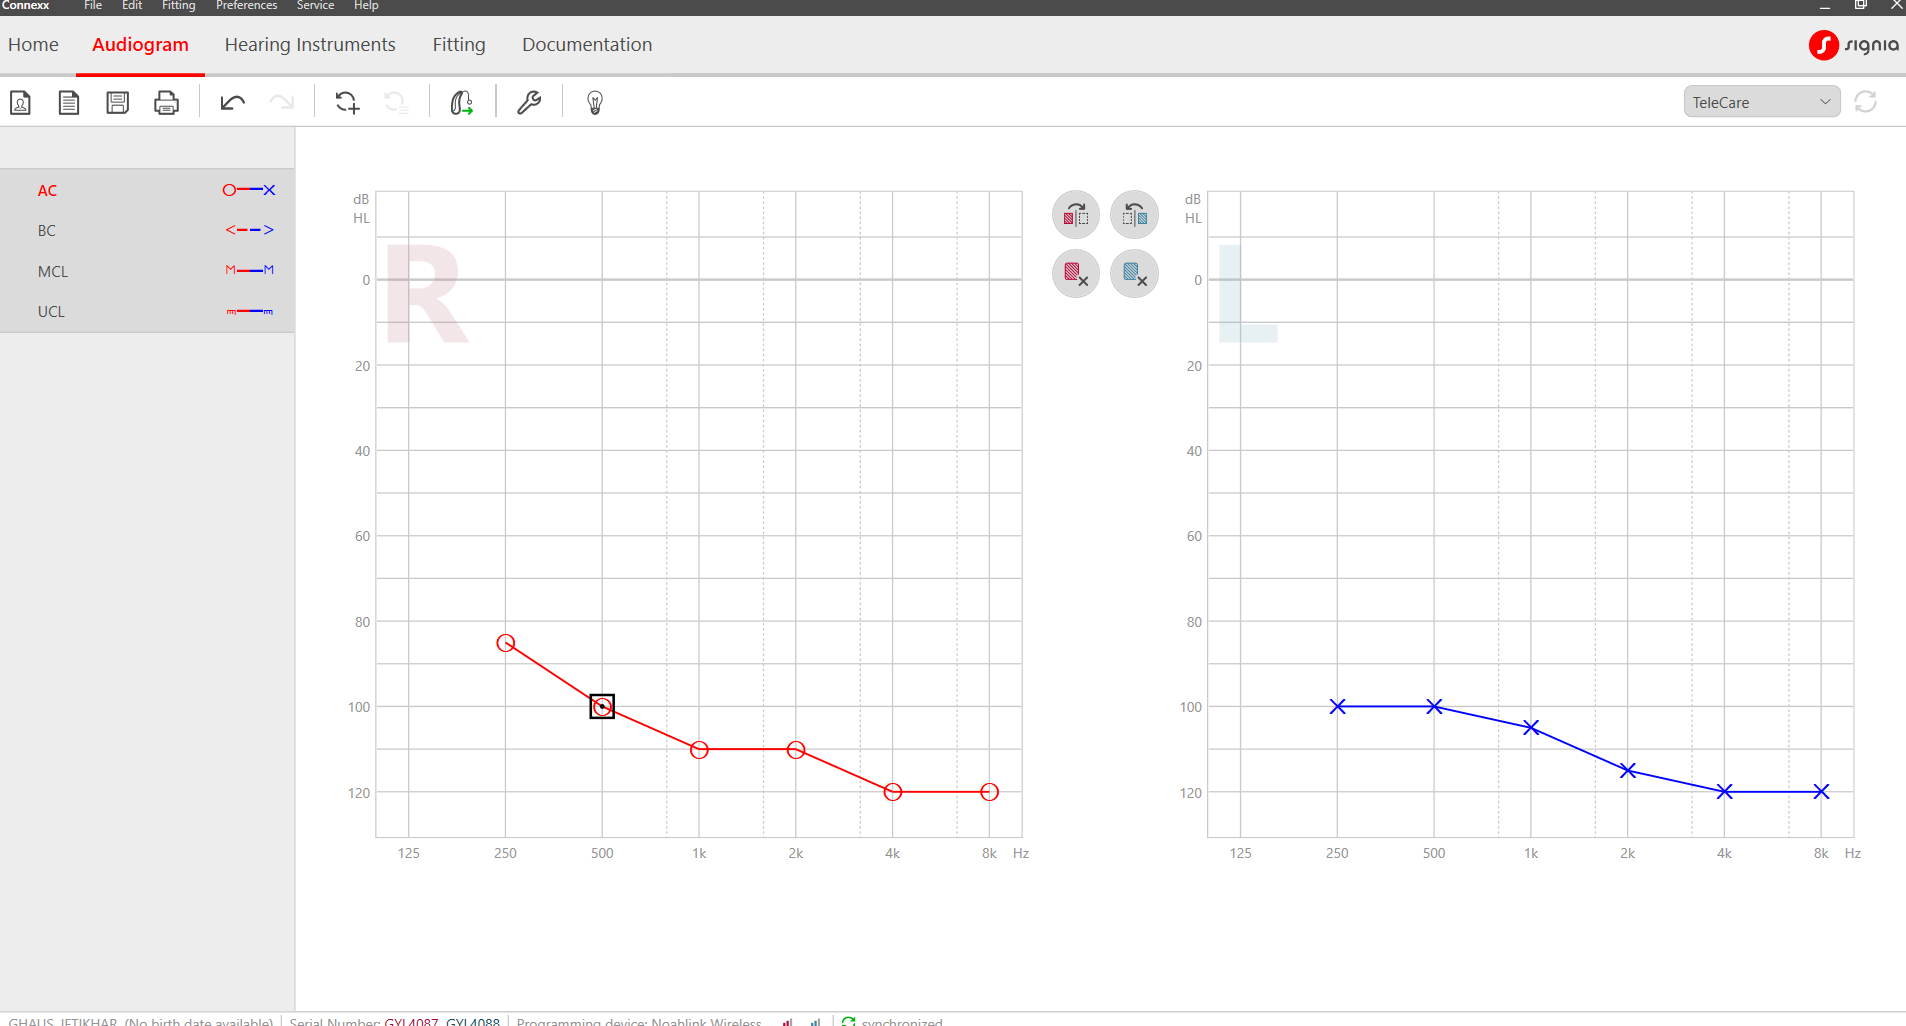This screenshot has height=1026, width=1906.
Task: Switch to the Fitting tab
Action: point(459,45)
